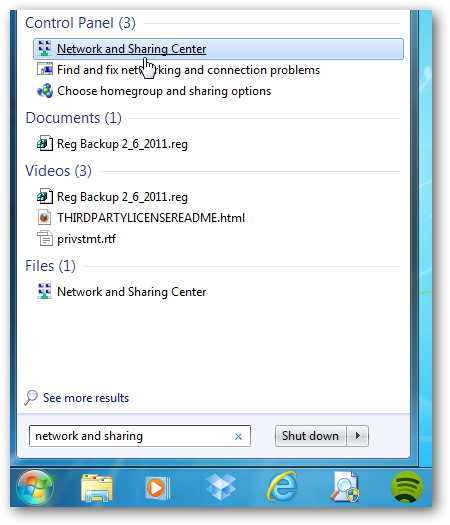Image resolution: width=450 pixels, height=525 pixels.
Task: Click the Shut down button
Action: pyautogui.click(x=310, y=436)
